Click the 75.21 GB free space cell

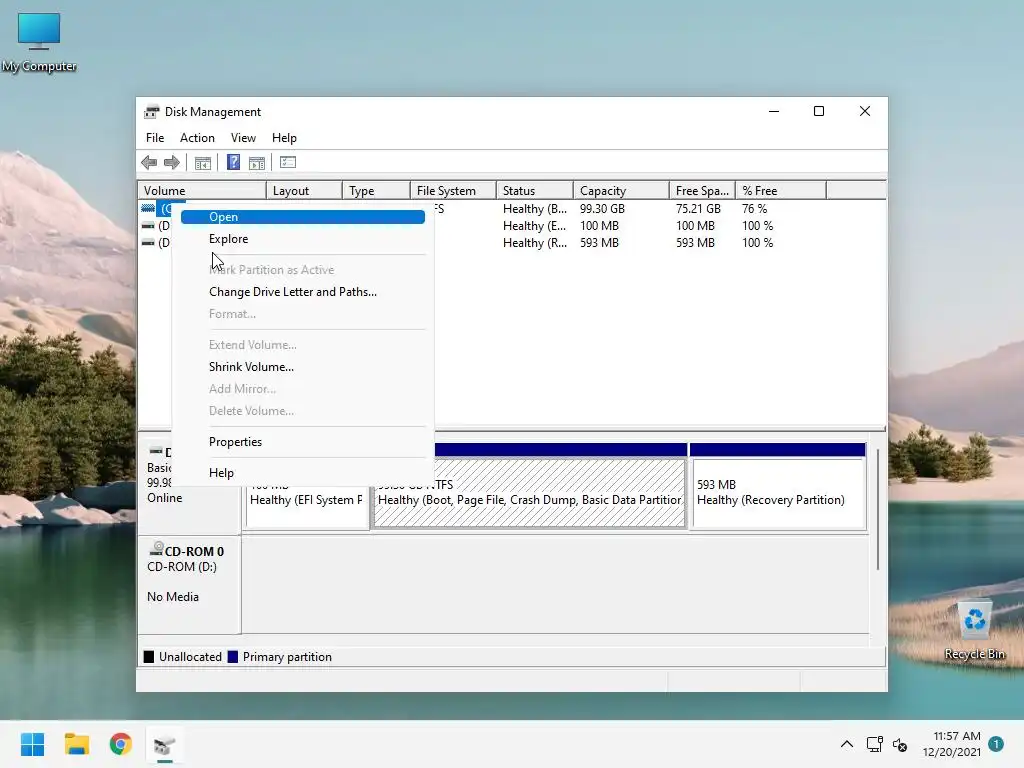698,209
